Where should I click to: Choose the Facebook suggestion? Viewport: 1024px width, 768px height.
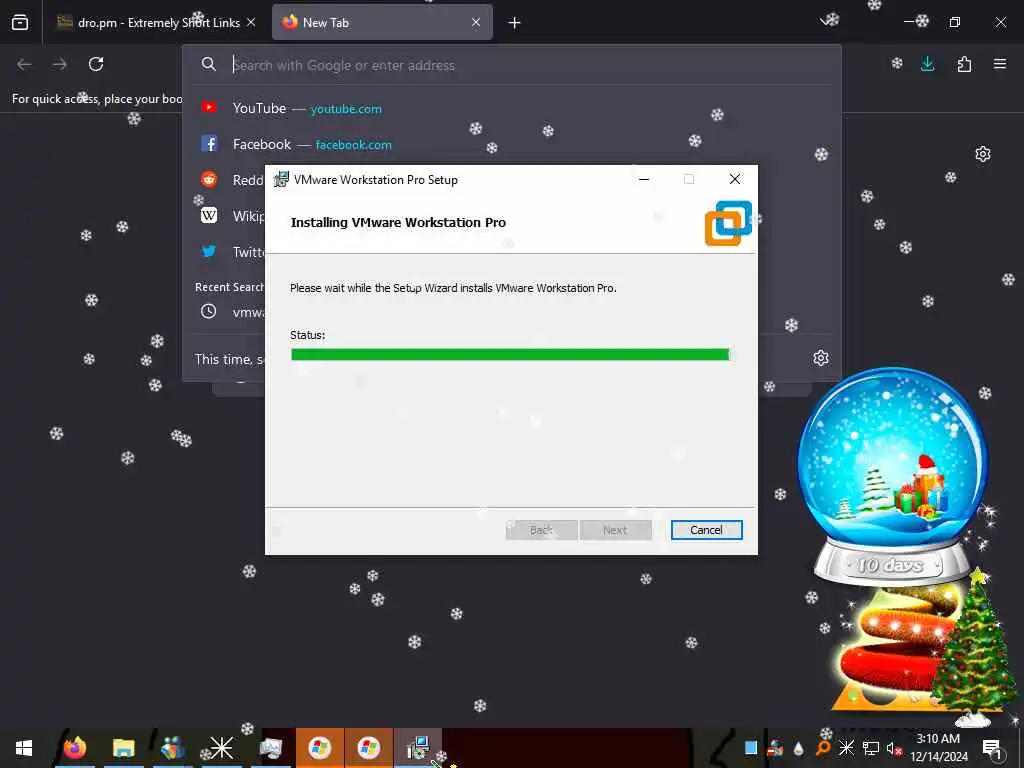[513, 144]
